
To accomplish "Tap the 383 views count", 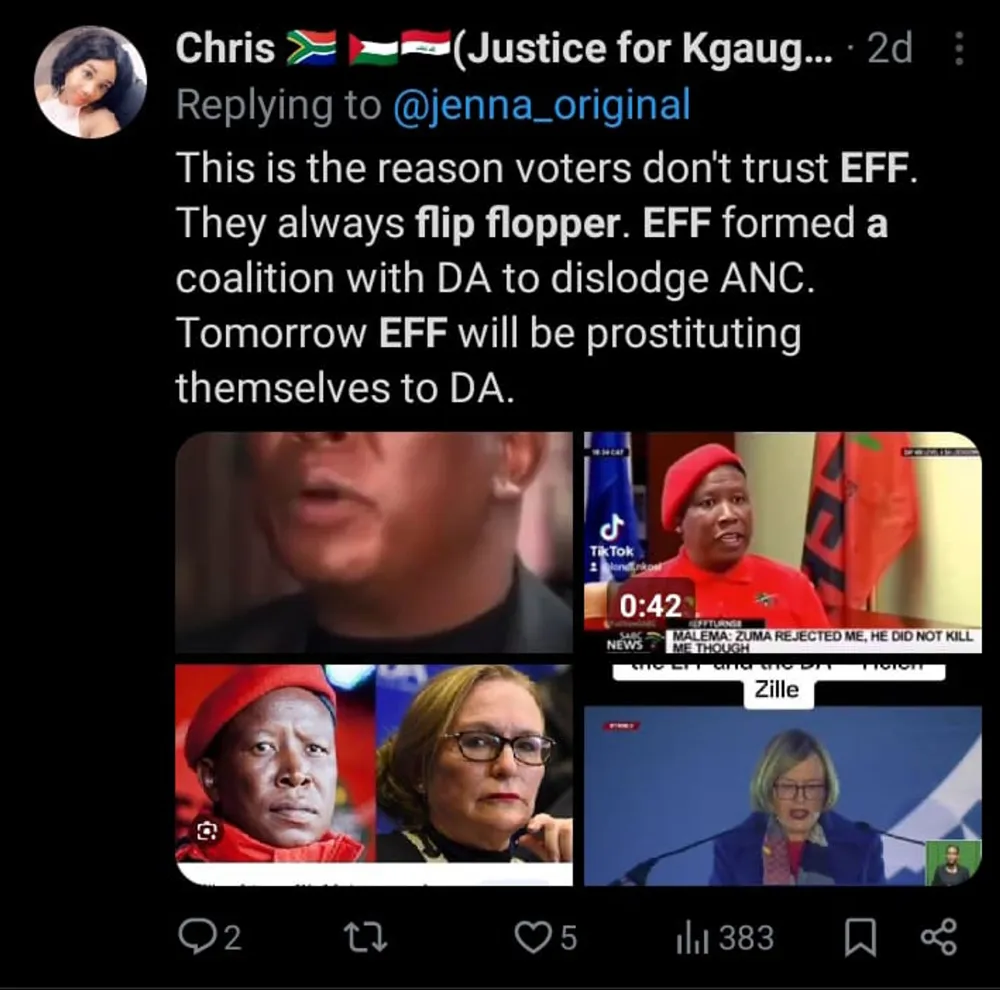I will pyautogui.click(x=746, y=938).
